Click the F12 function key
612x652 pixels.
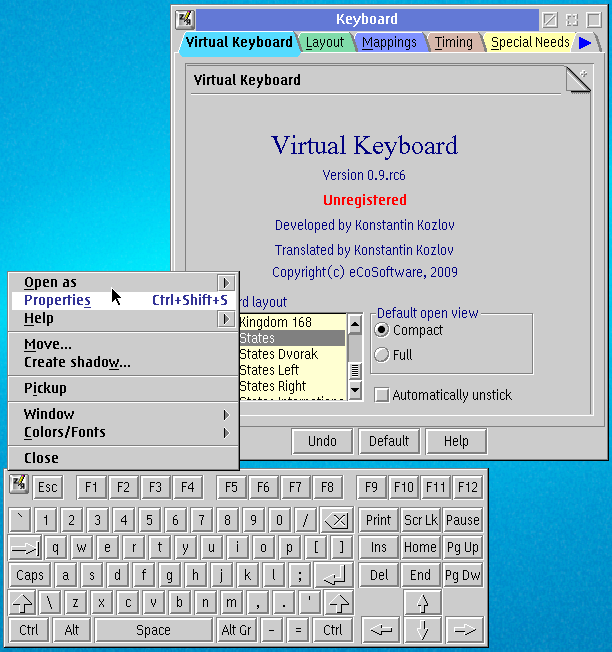pos(468,487)
